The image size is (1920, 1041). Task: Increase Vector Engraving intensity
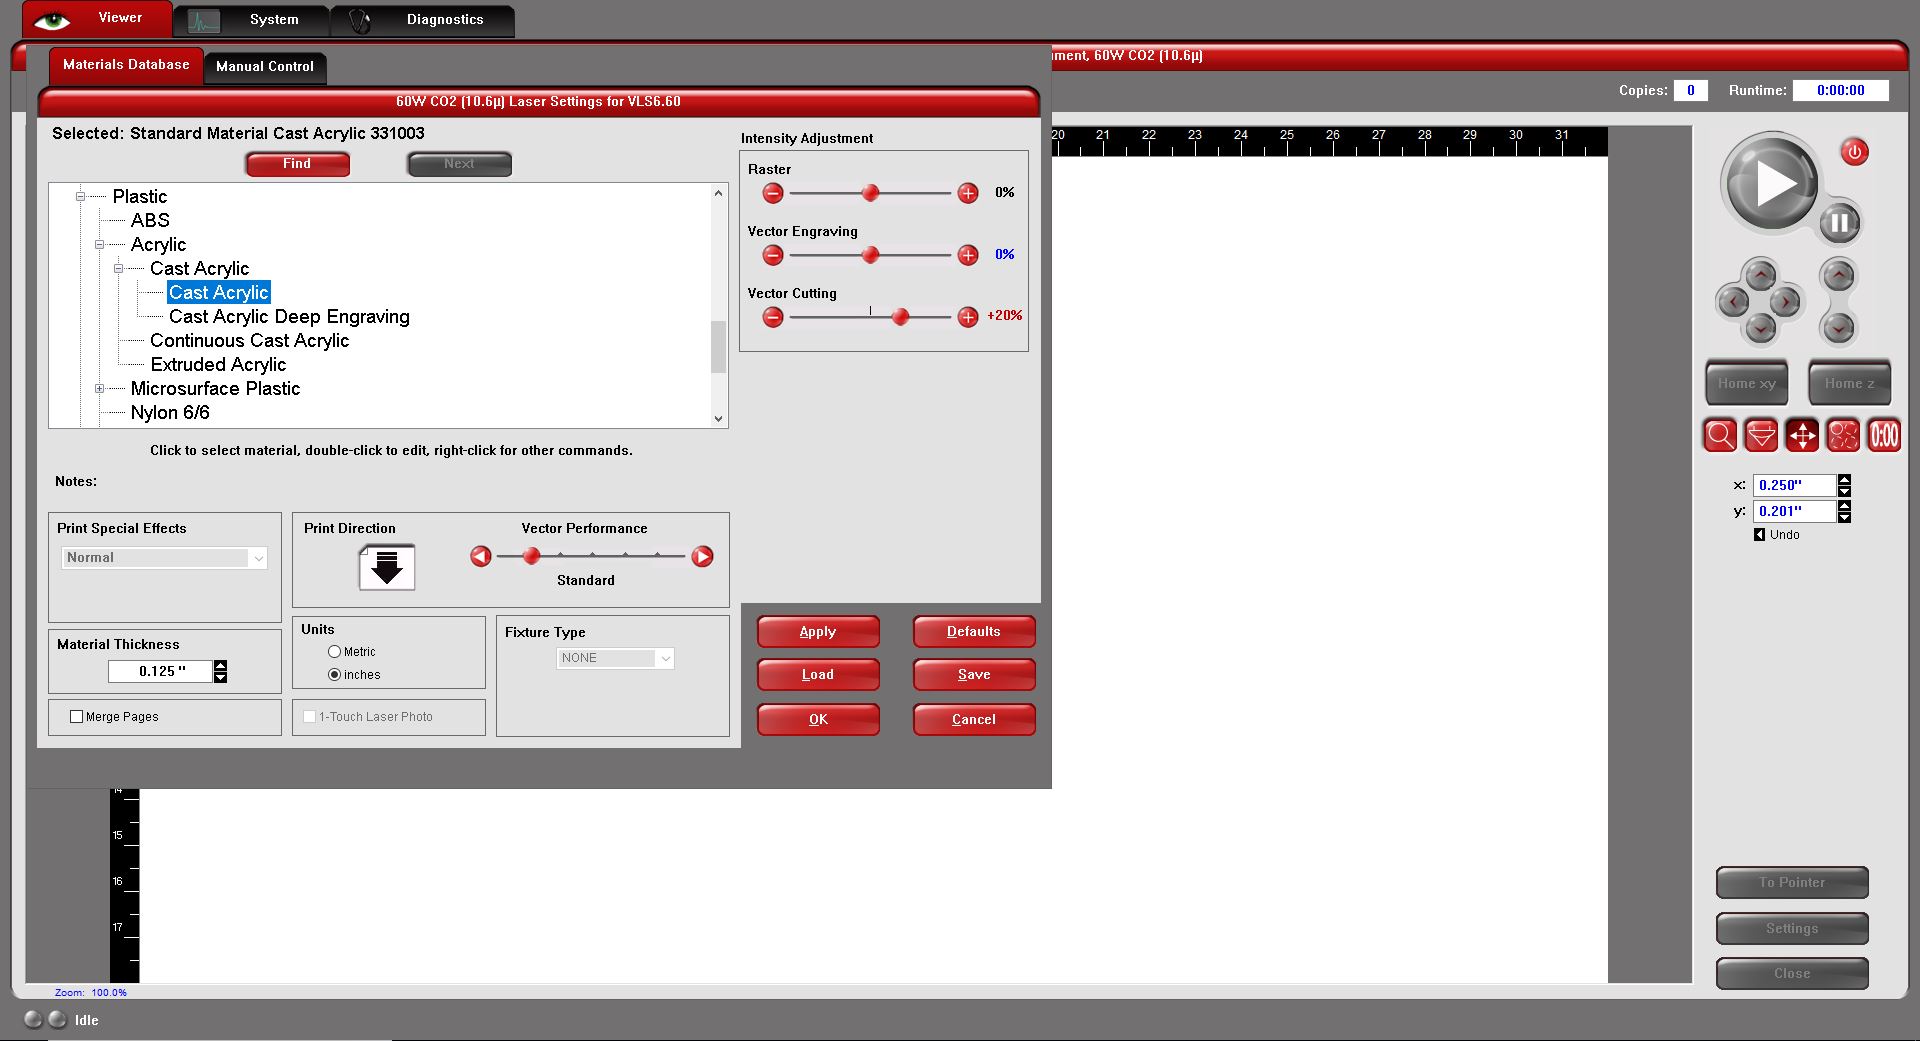[968, 255]
